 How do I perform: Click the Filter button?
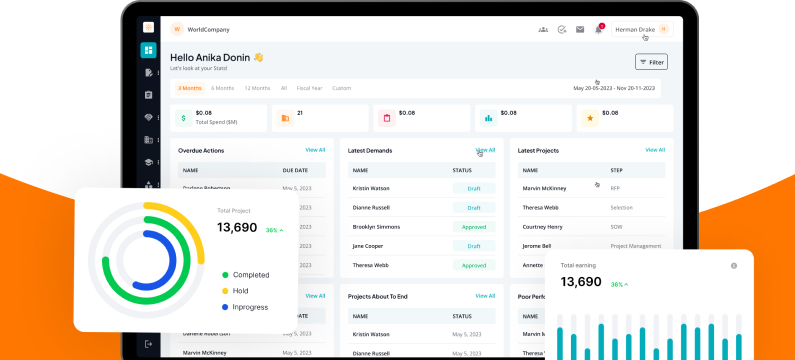[652, 62]
